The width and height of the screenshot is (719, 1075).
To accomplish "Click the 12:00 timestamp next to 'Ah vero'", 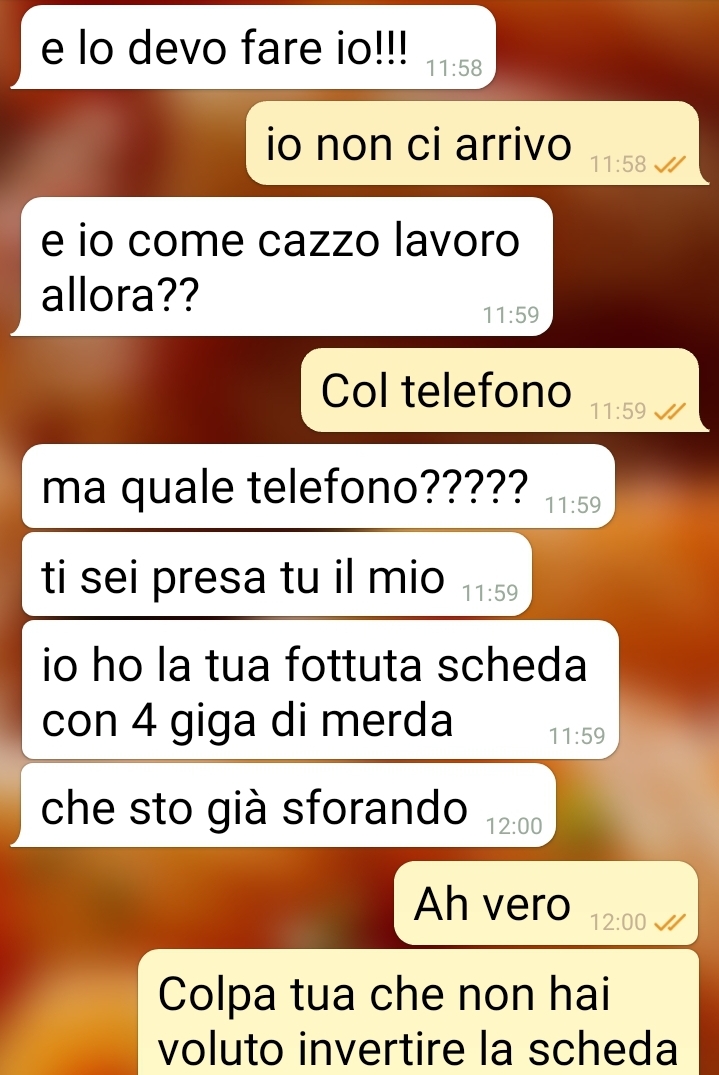I will coord(618,922).
